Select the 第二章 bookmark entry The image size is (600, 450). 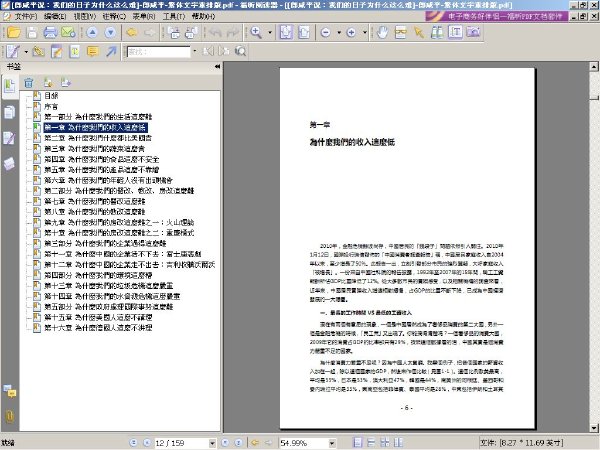tap(98, 138)
